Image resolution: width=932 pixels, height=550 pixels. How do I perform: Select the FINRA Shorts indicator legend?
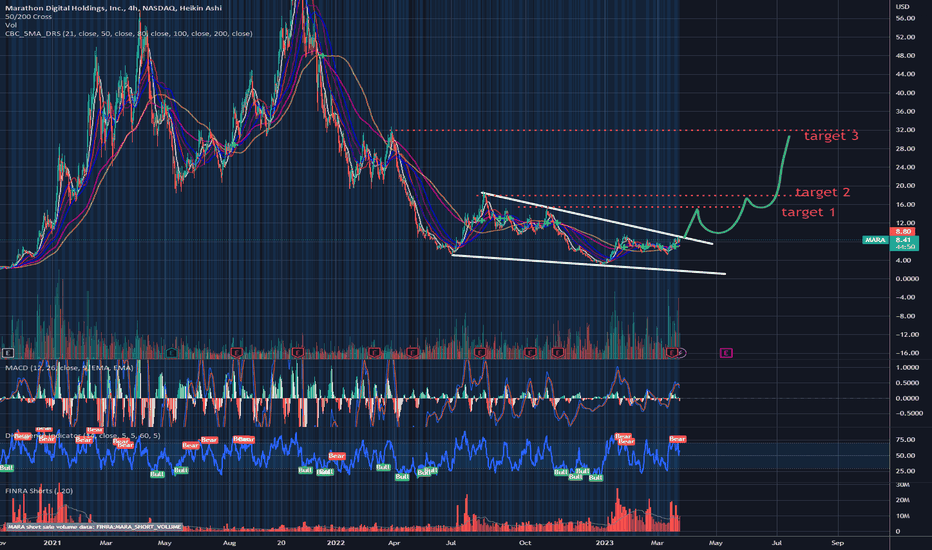click(x=39, y=491)
